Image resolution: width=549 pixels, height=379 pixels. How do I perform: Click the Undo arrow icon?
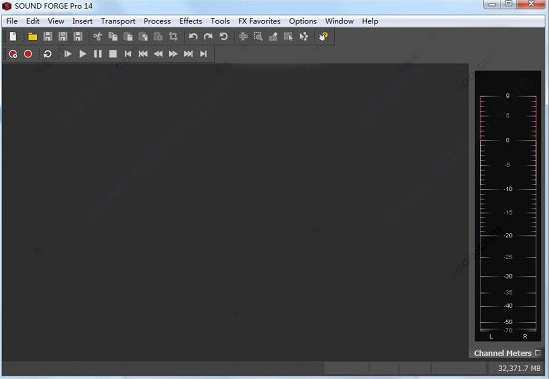(x=193, y=36)
